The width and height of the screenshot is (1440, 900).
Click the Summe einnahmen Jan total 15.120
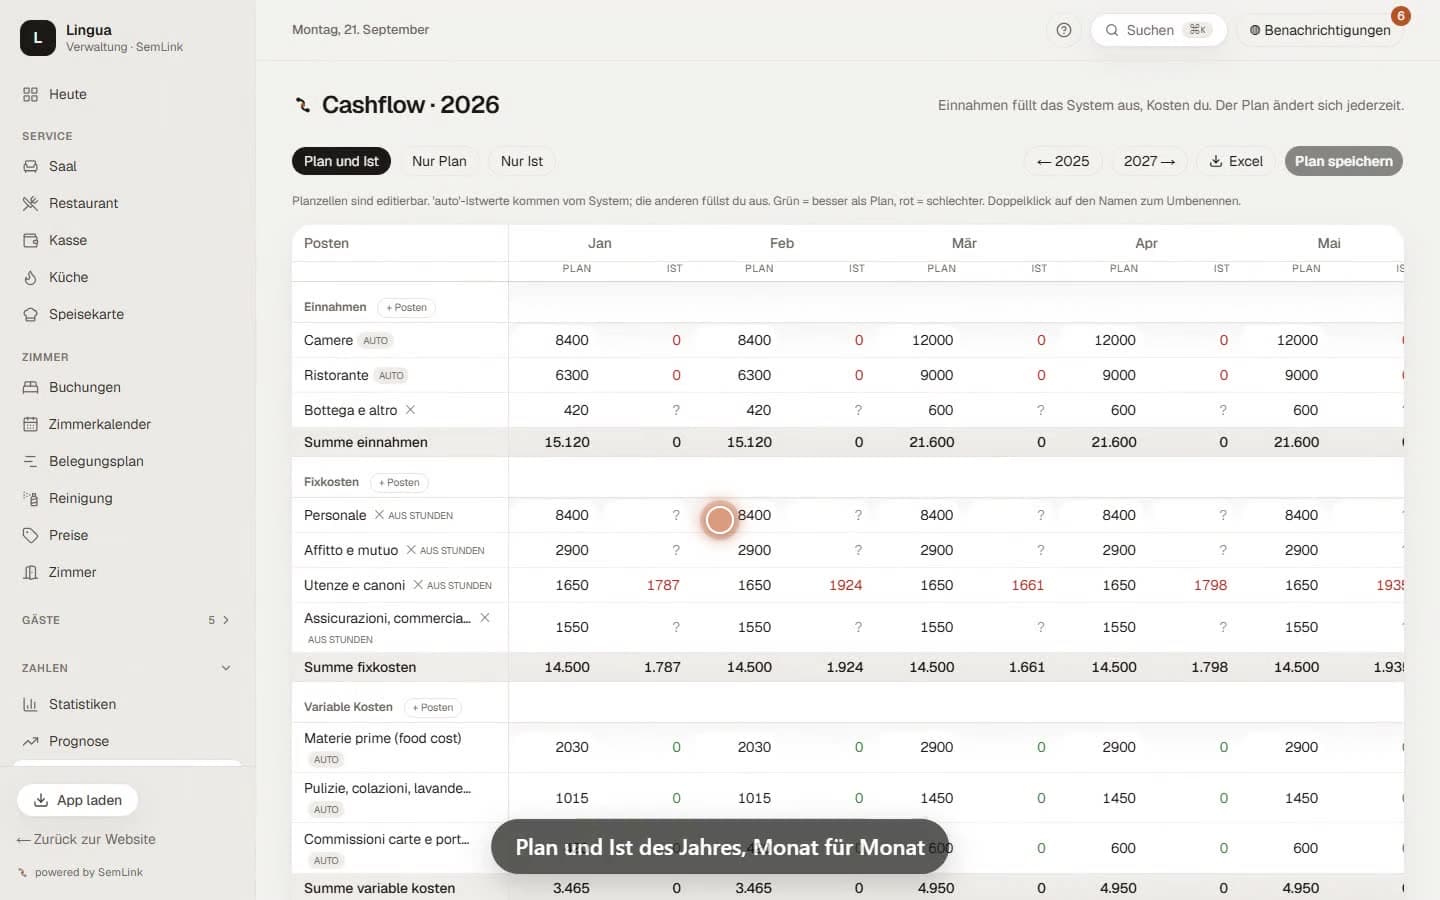tap(567, 442)
